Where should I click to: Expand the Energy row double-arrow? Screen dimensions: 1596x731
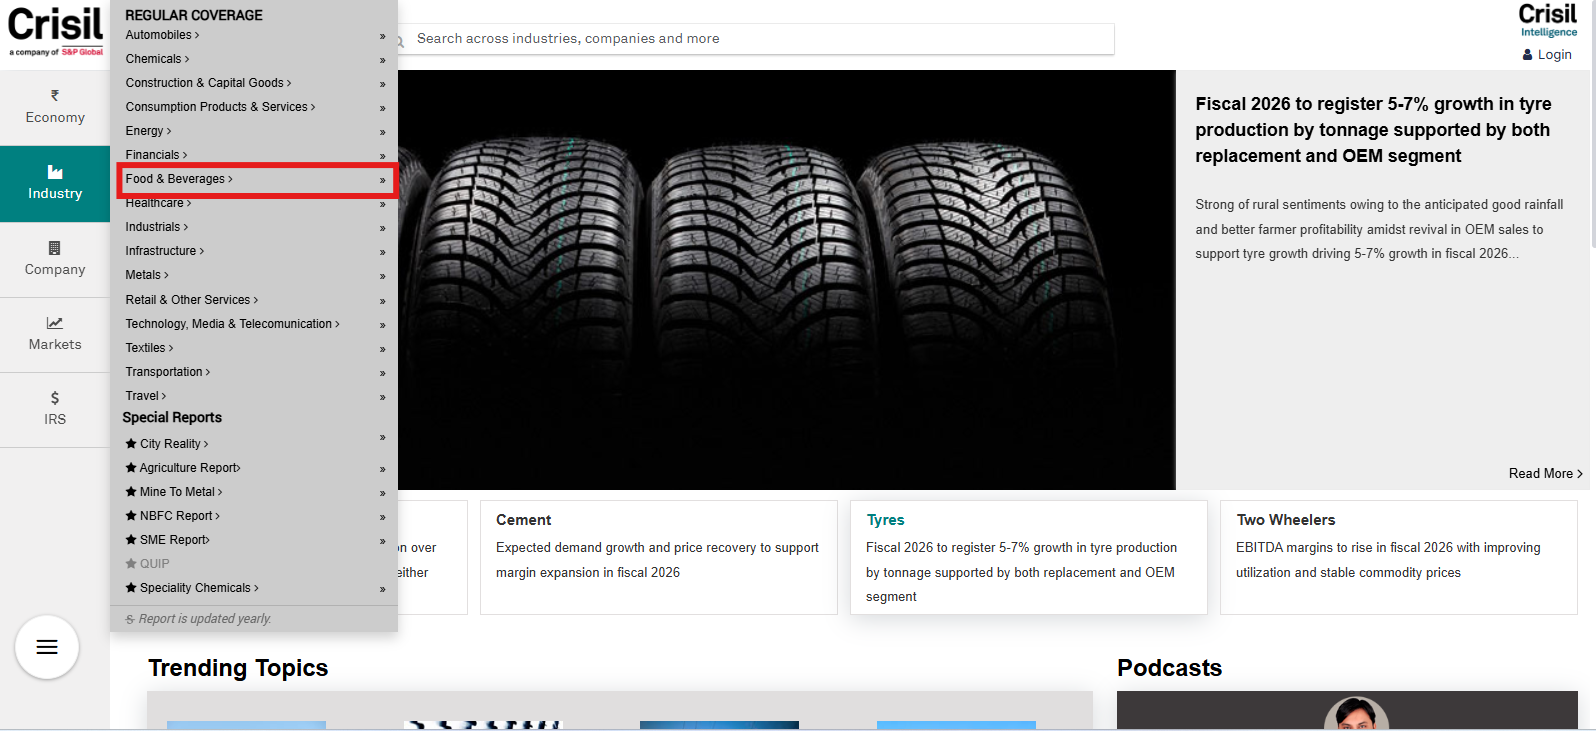[x=382, y=132]
